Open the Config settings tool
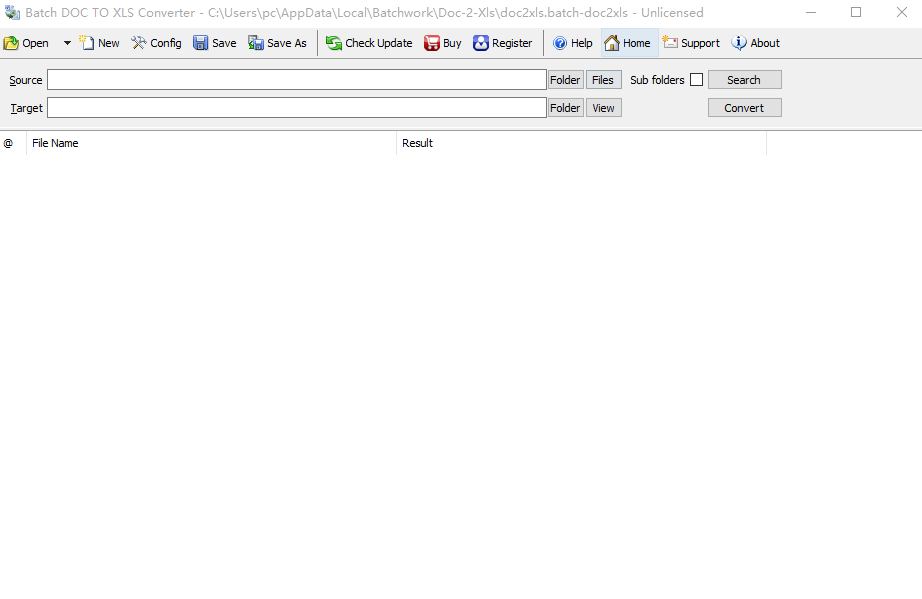922x599 pixels. coord(156,43)
